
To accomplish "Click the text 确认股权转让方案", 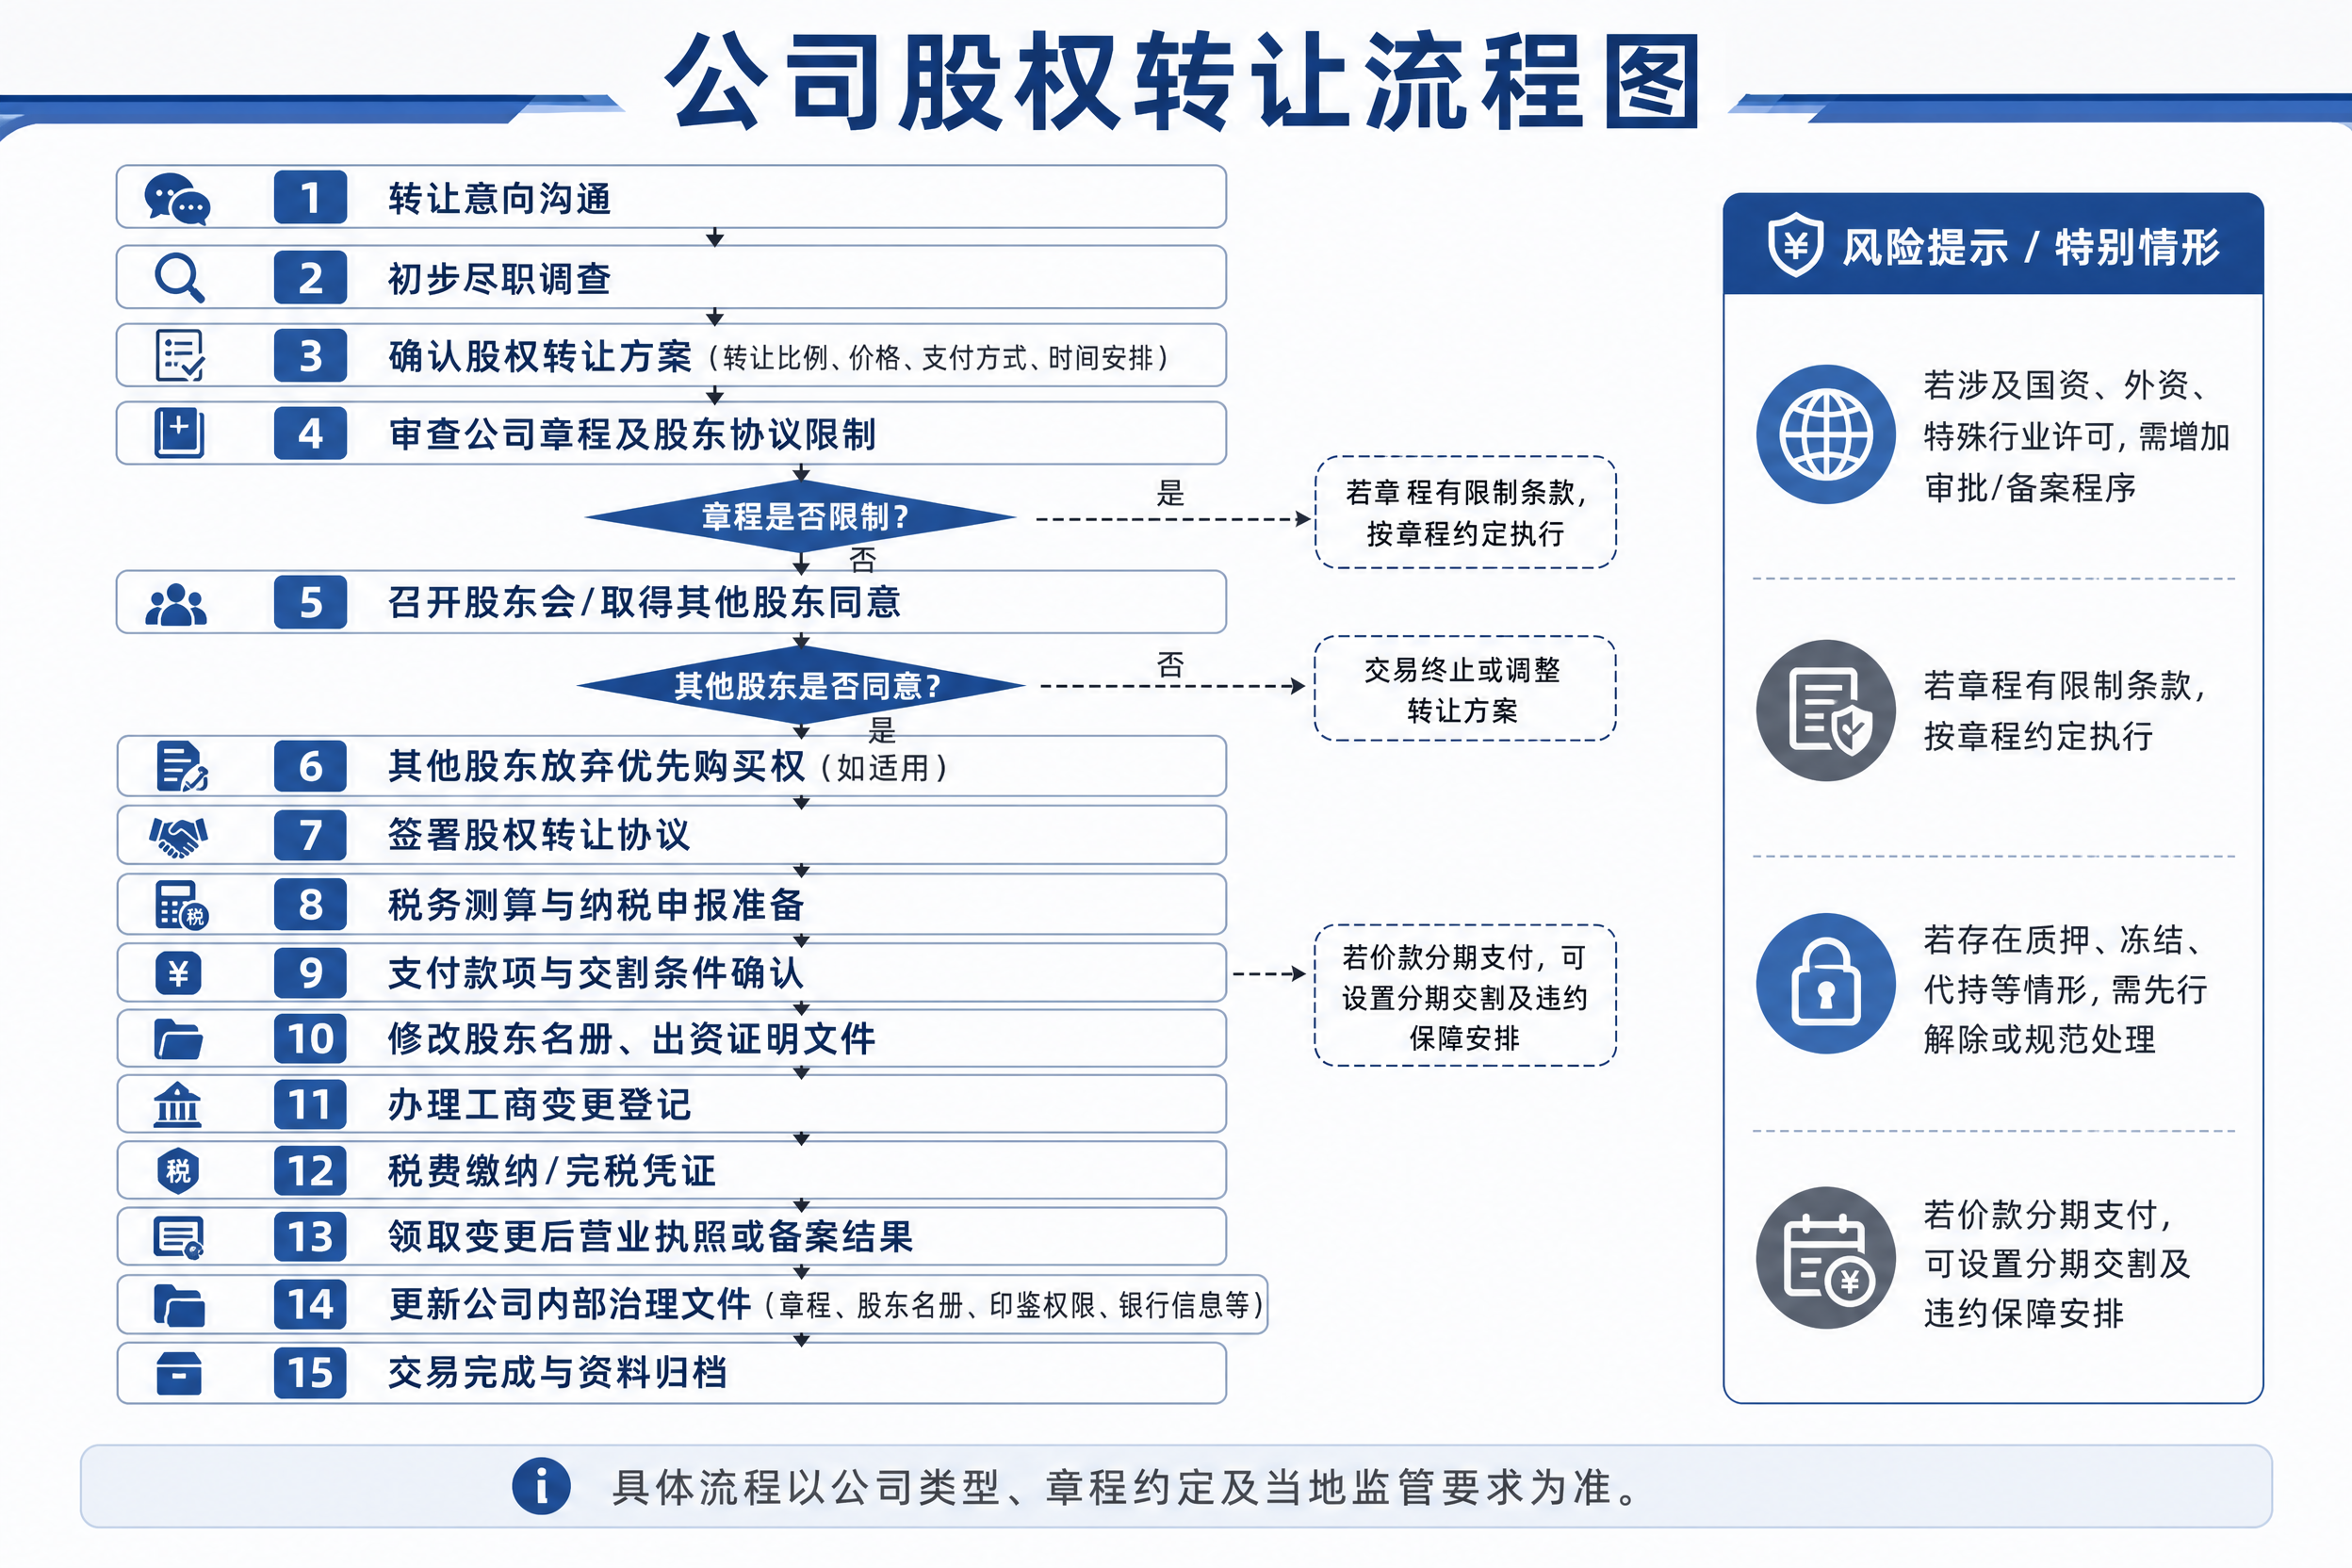I will 540,356.
